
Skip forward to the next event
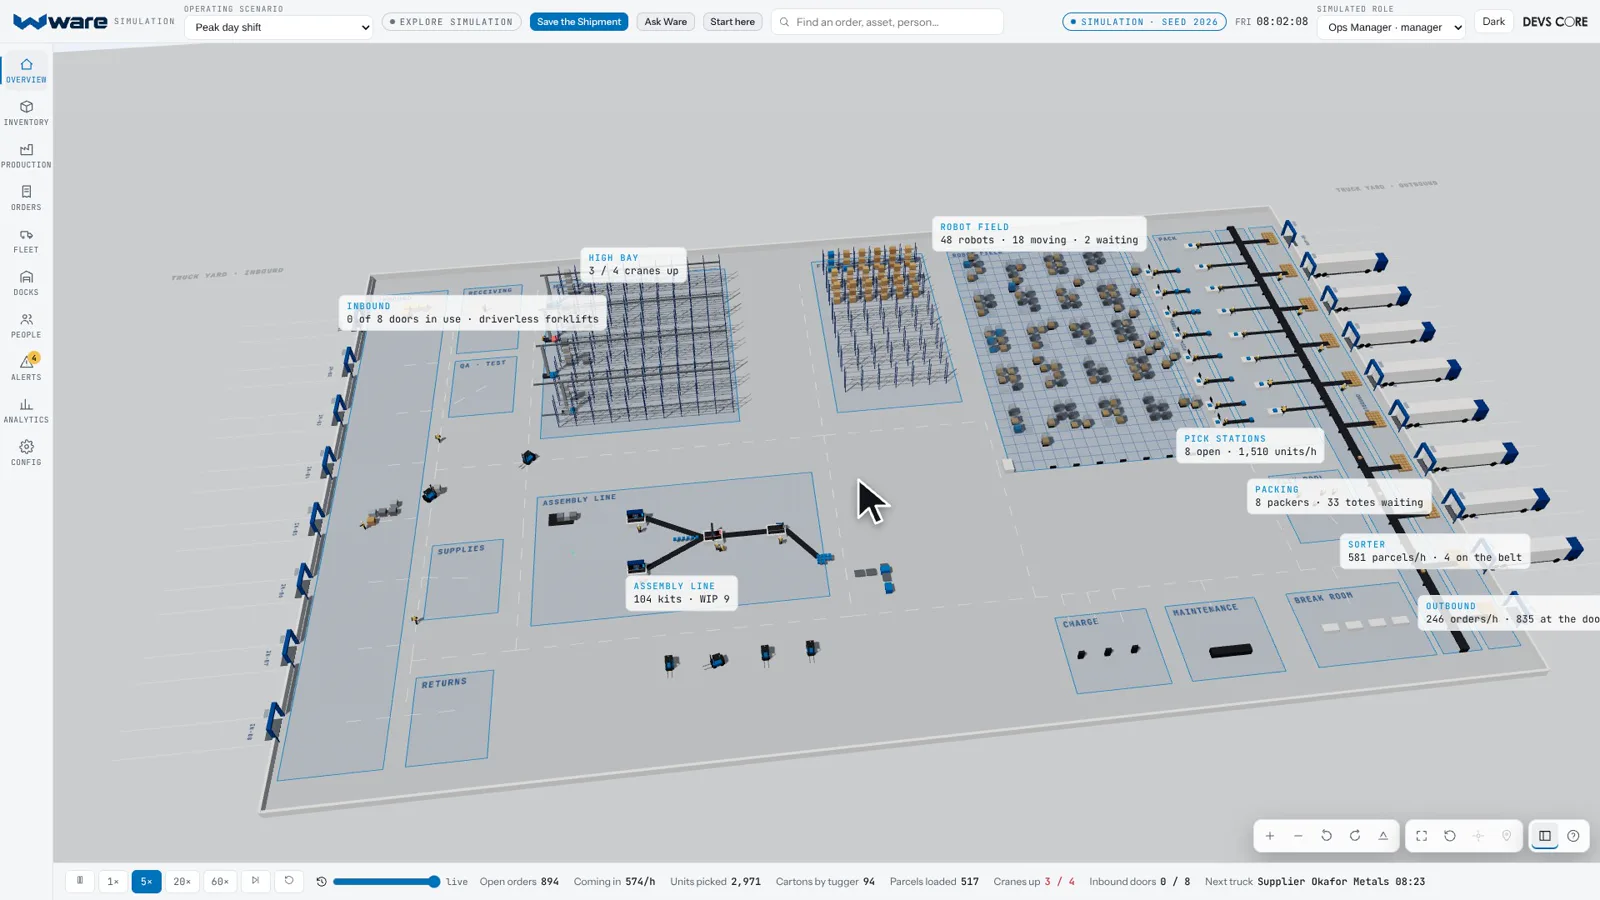[255, 881]
